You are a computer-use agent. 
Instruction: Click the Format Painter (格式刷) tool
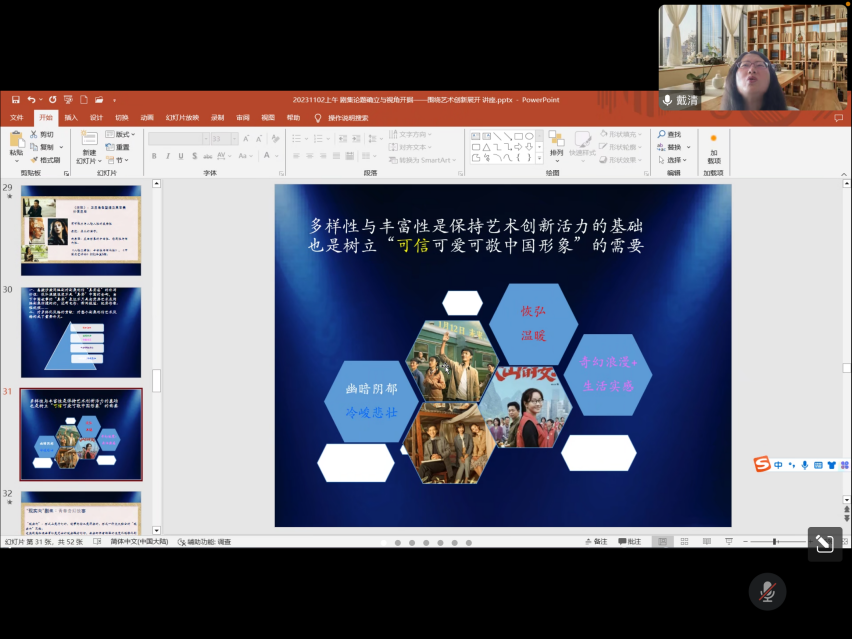(47, 160)
